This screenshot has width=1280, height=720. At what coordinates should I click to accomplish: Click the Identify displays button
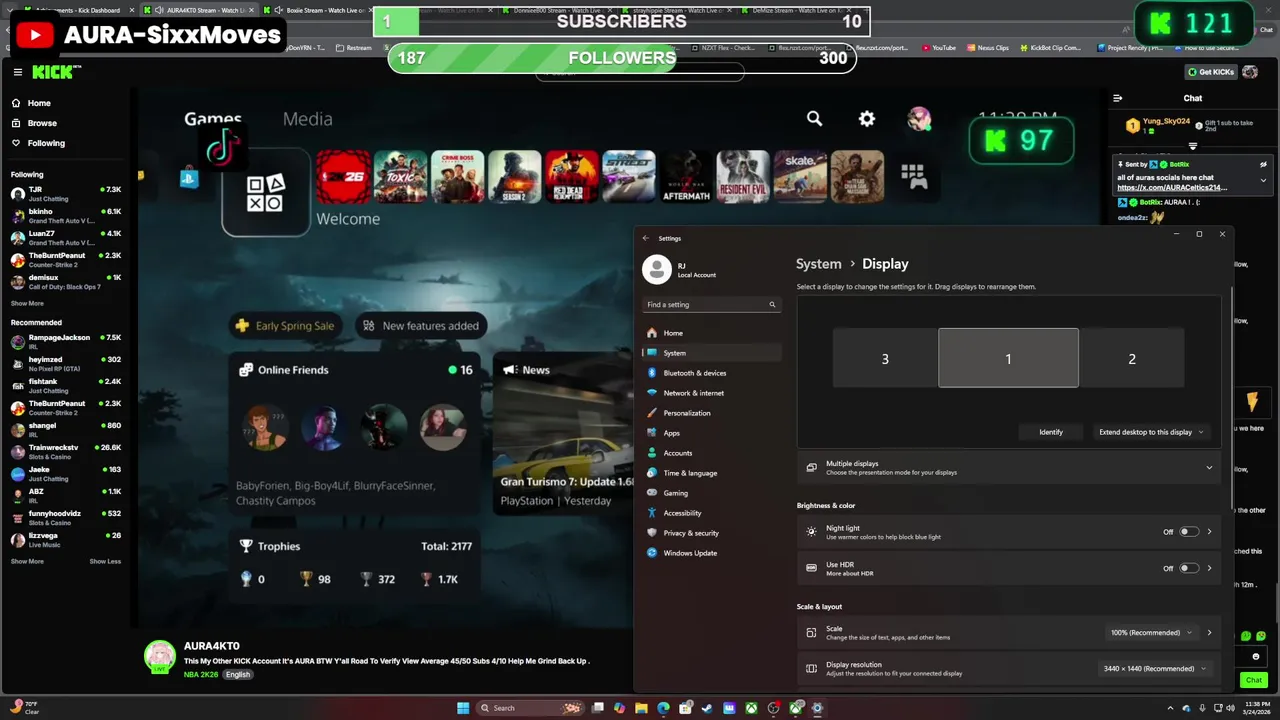coord(1051,432)
